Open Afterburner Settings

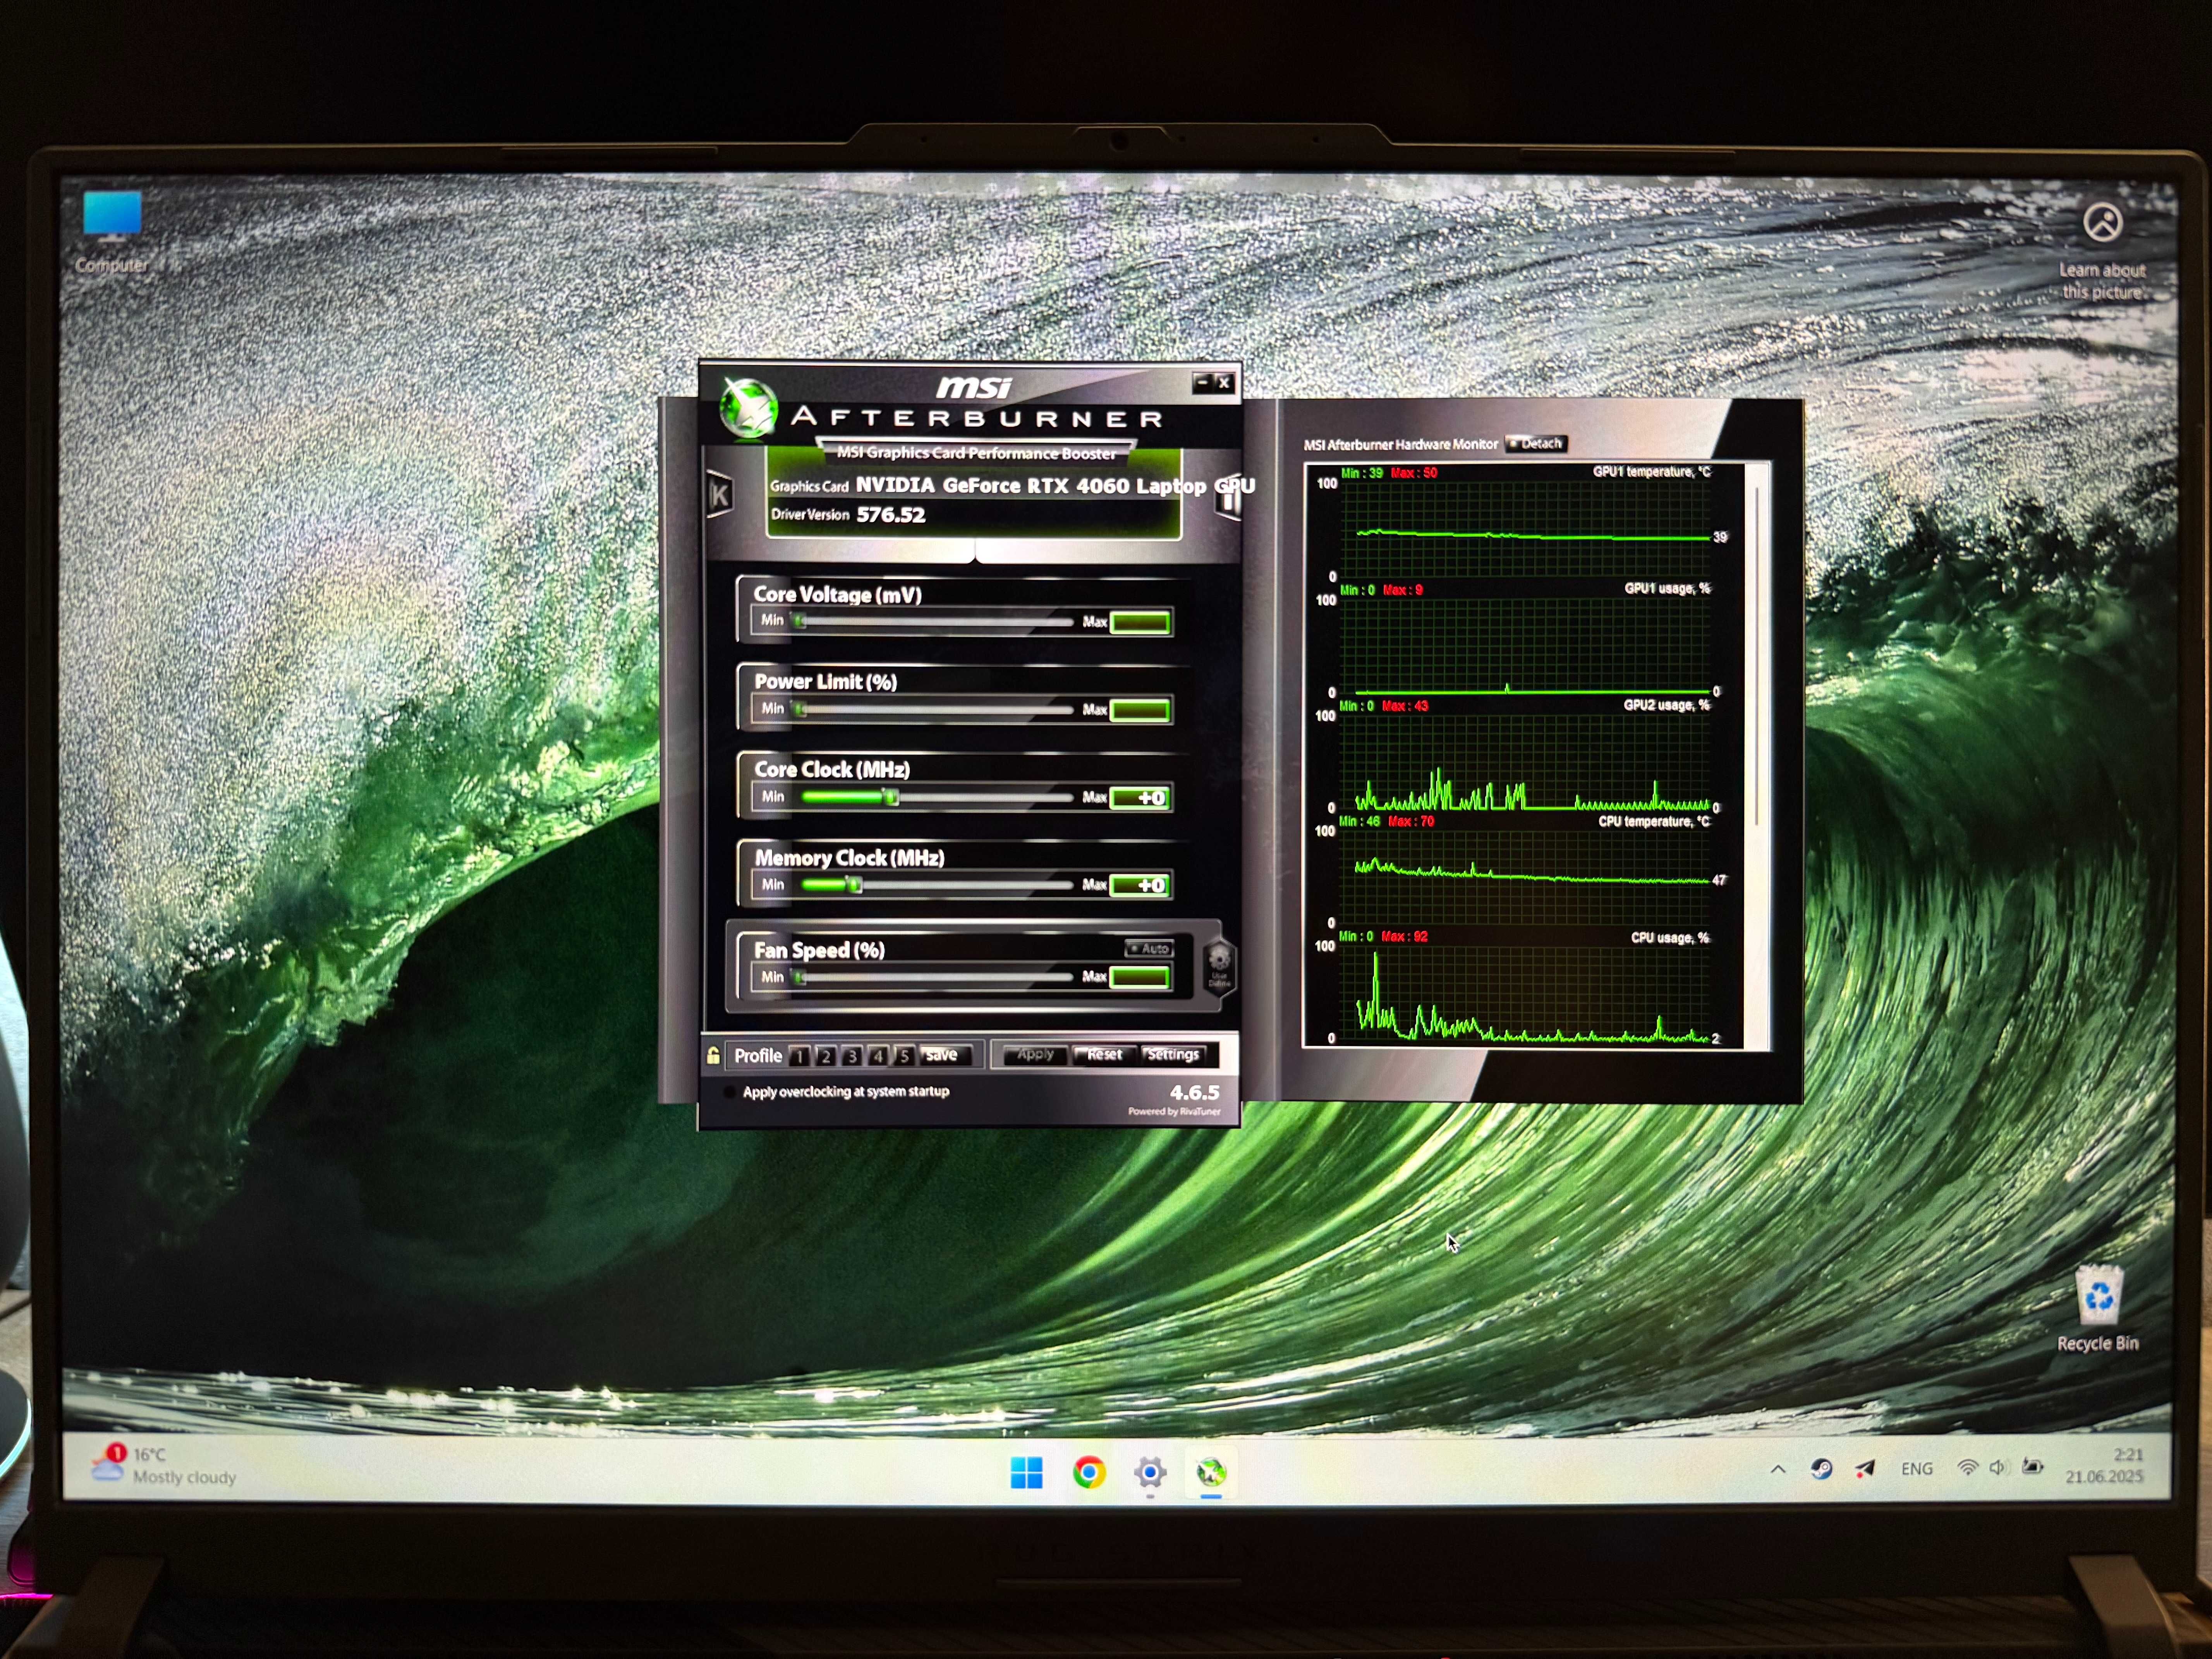tap(1173, 1055)
